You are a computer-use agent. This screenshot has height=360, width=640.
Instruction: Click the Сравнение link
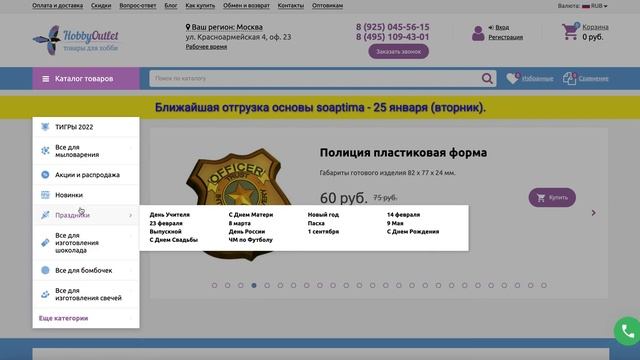pyautogui.click(x=593, y=78)
